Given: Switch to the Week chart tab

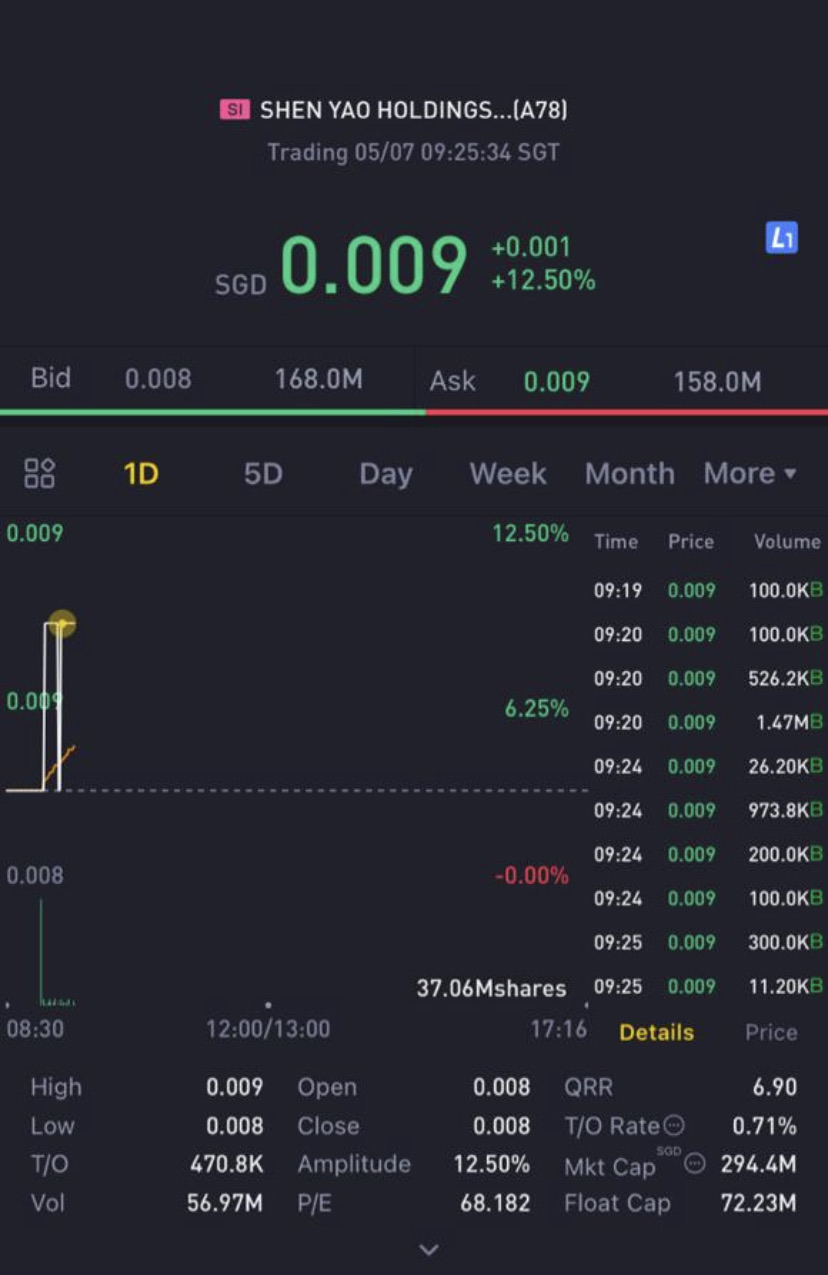Looking at the screenshot, I should tap(508, 473).
